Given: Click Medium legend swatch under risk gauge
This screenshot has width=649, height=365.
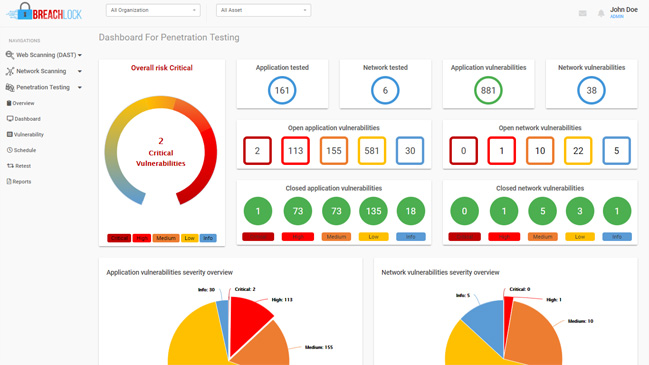Looking at the screenshot, I should (166, 238).
